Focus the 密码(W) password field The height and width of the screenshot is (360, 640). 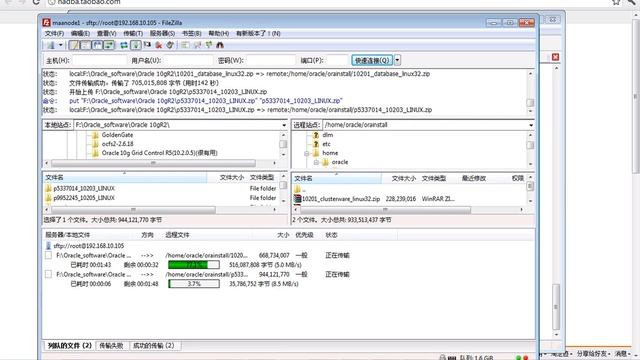coord(271,60)
